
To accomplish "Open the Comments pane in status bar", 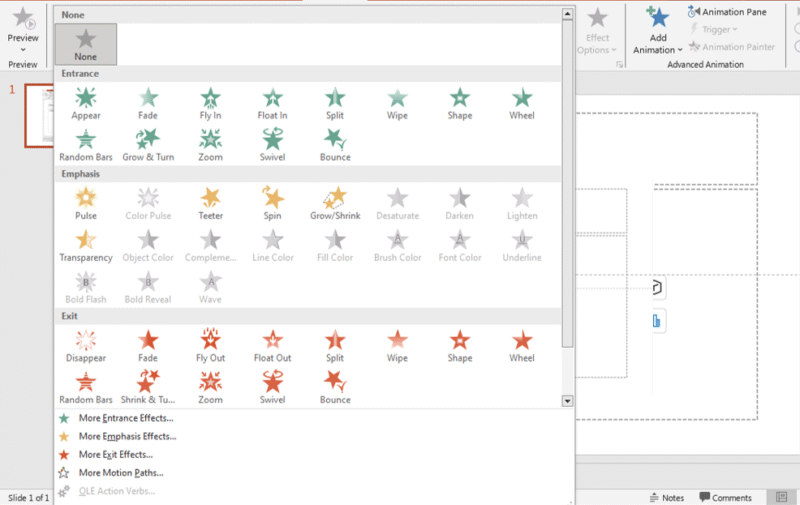I will [x=725, y=497].
